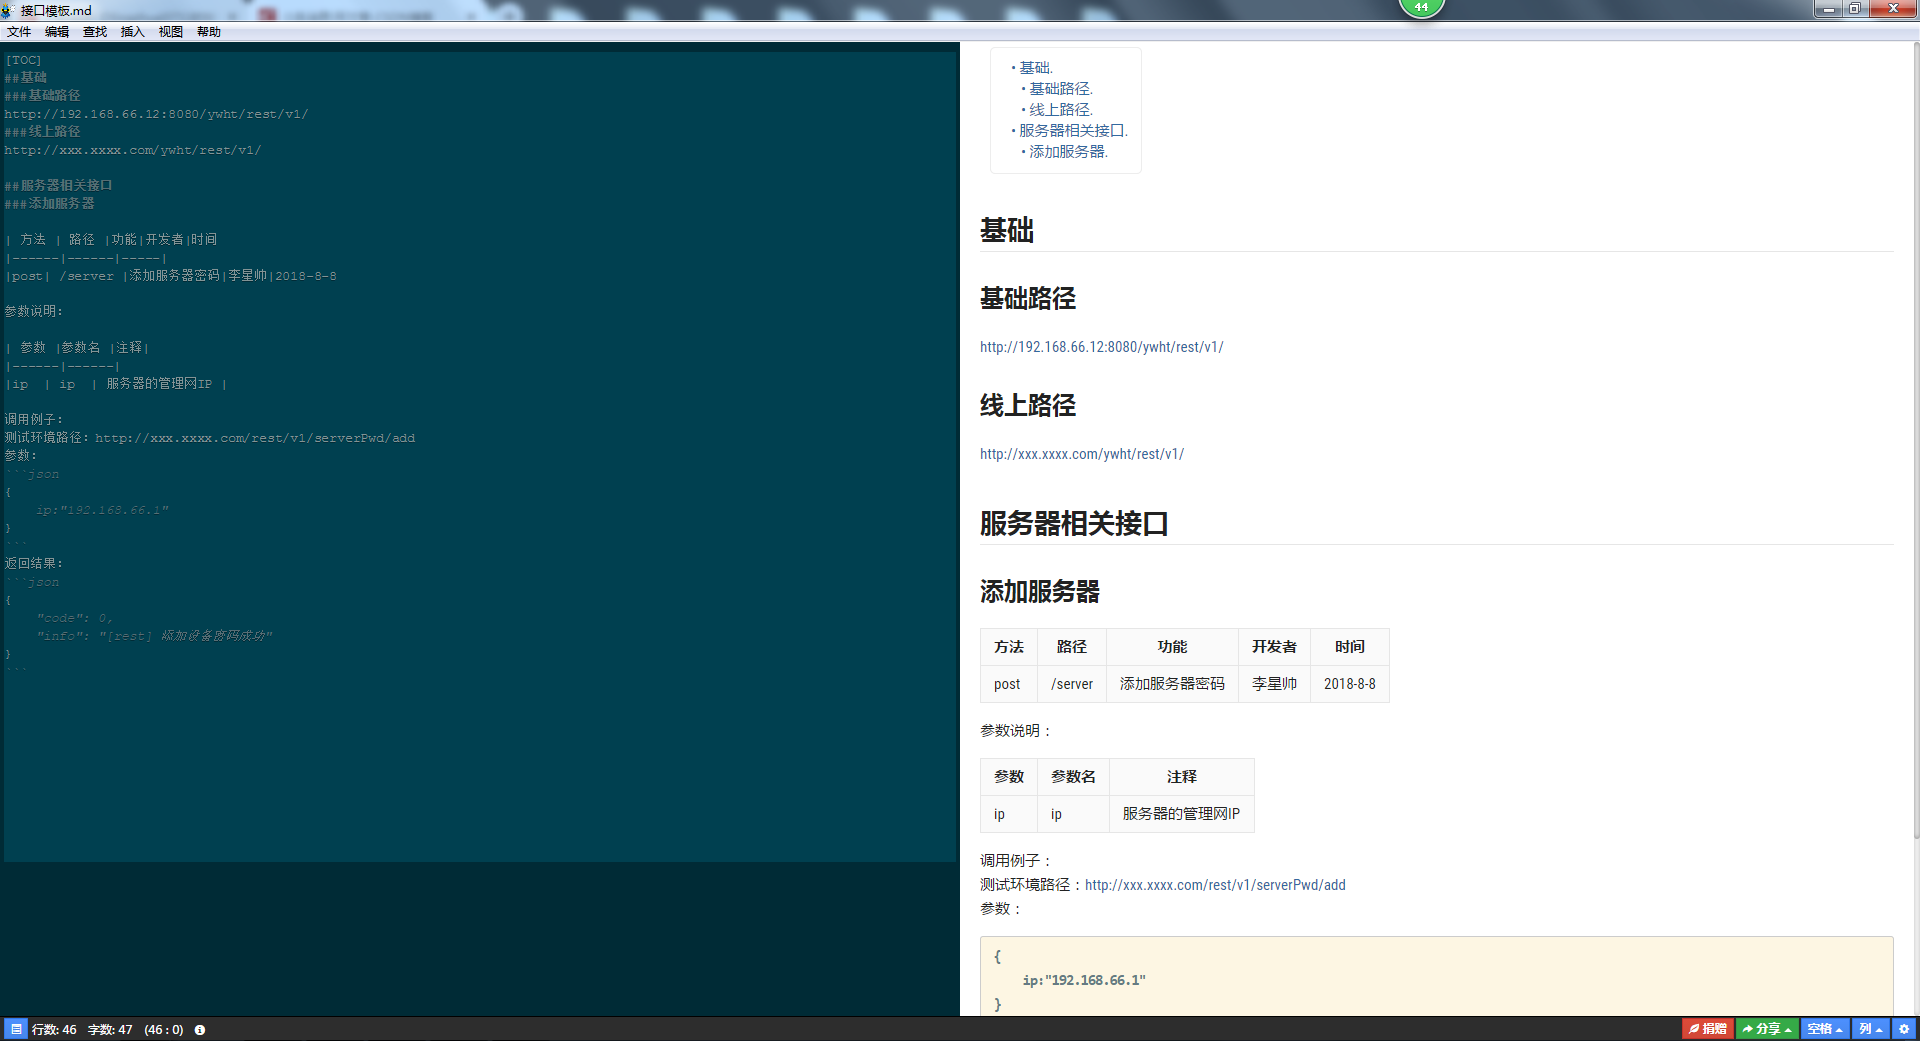This screenshot has height=1041, width=1920.
Task: Open the 视图 menu
Action: [171, 32]
